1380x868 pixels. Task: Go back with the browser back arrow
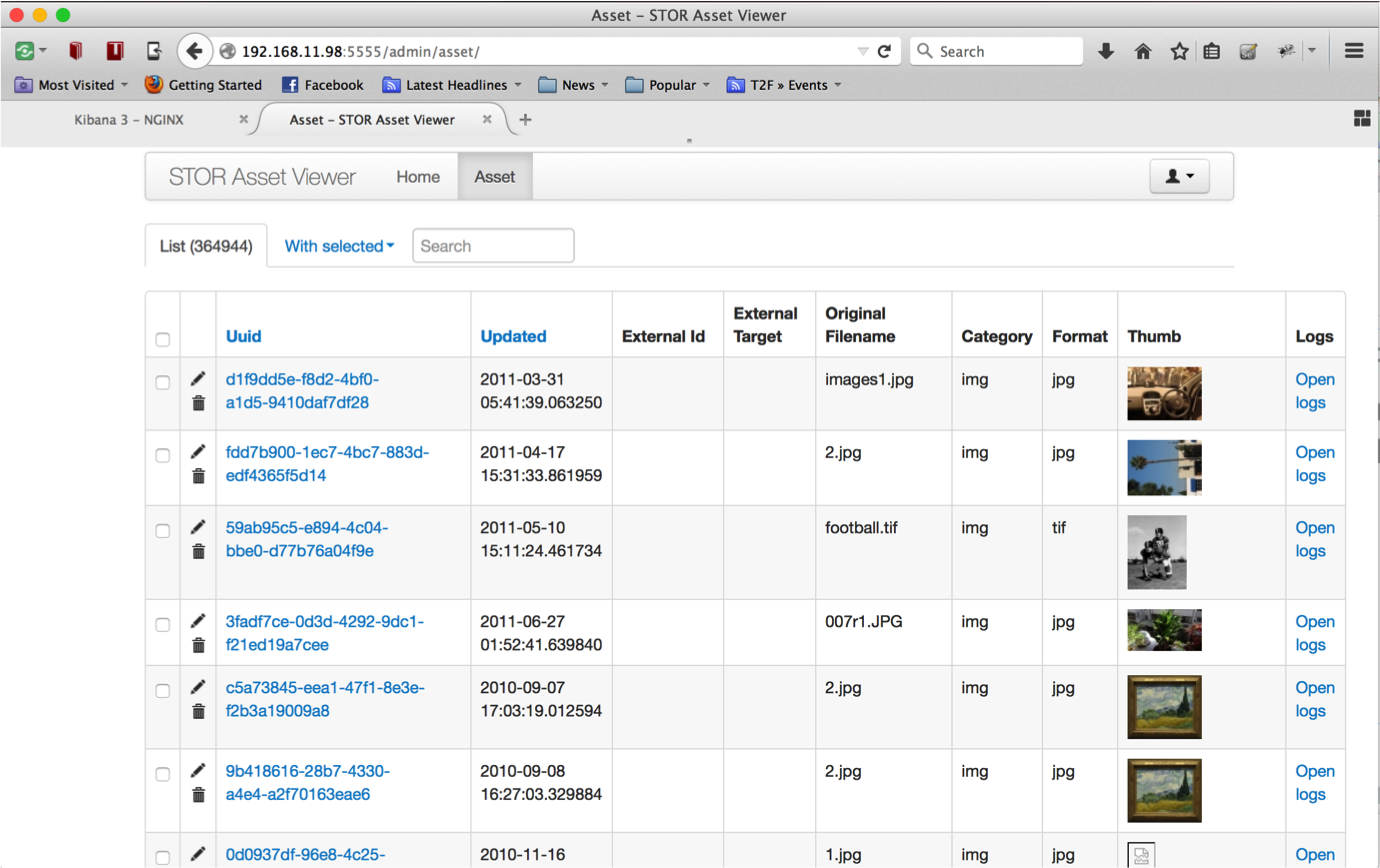(194, 51)
